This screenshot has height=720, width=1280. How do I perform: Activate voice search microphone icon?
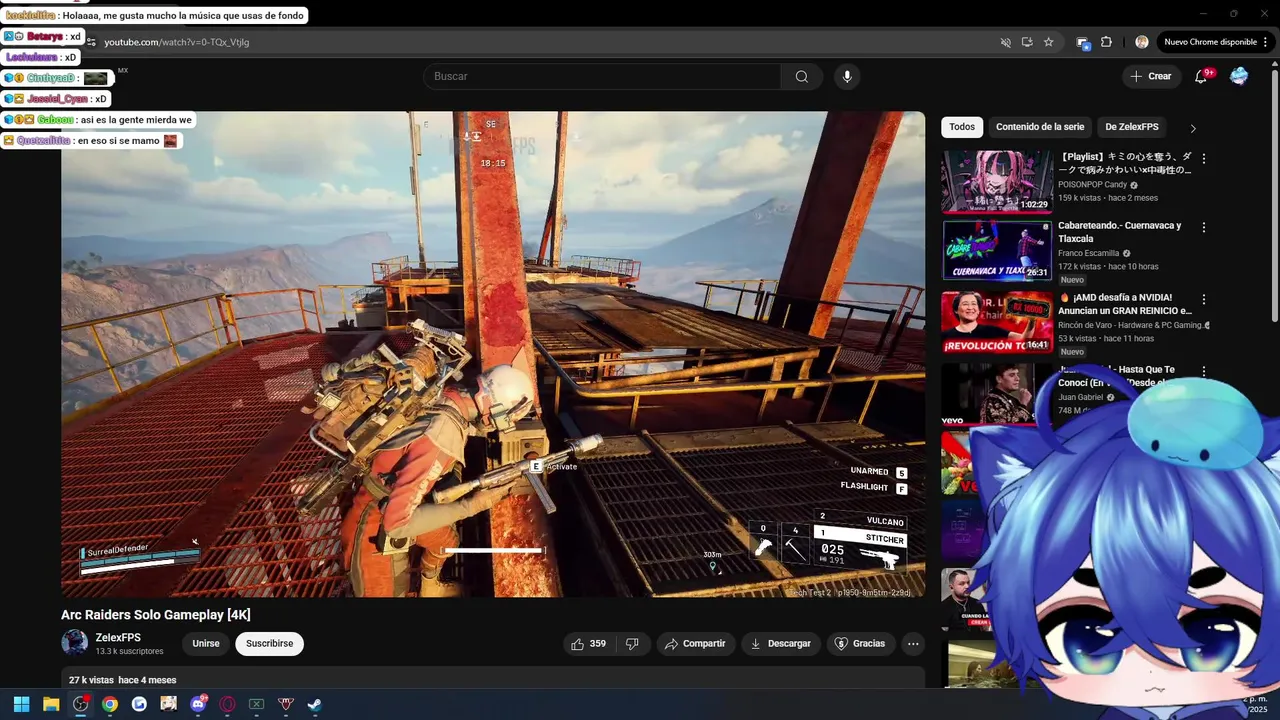tap(847, 77)
